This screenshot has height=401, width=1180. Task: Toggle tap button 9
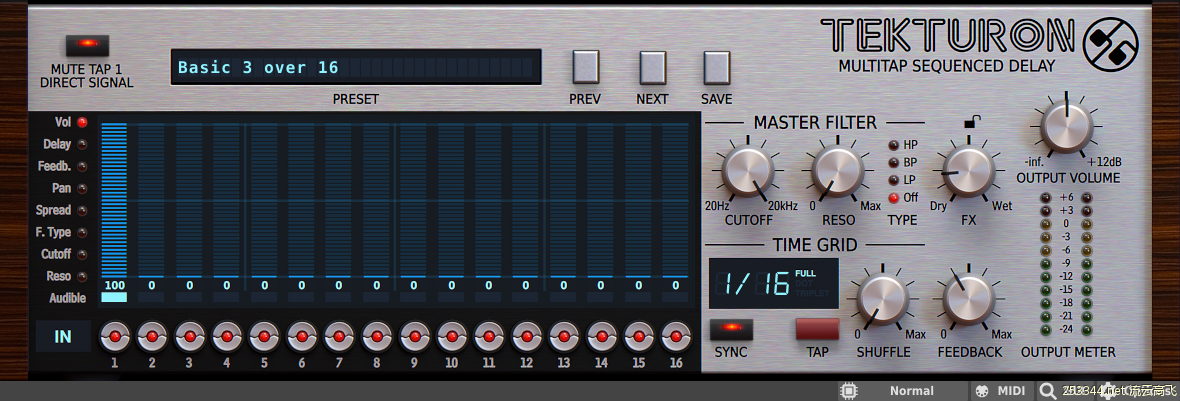(414, 337)
